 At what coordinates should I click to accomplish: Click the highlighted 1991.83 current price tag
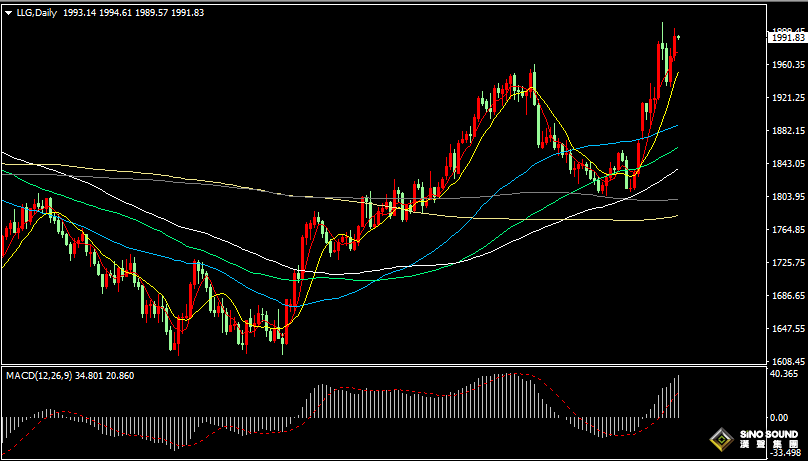(787, 37)
